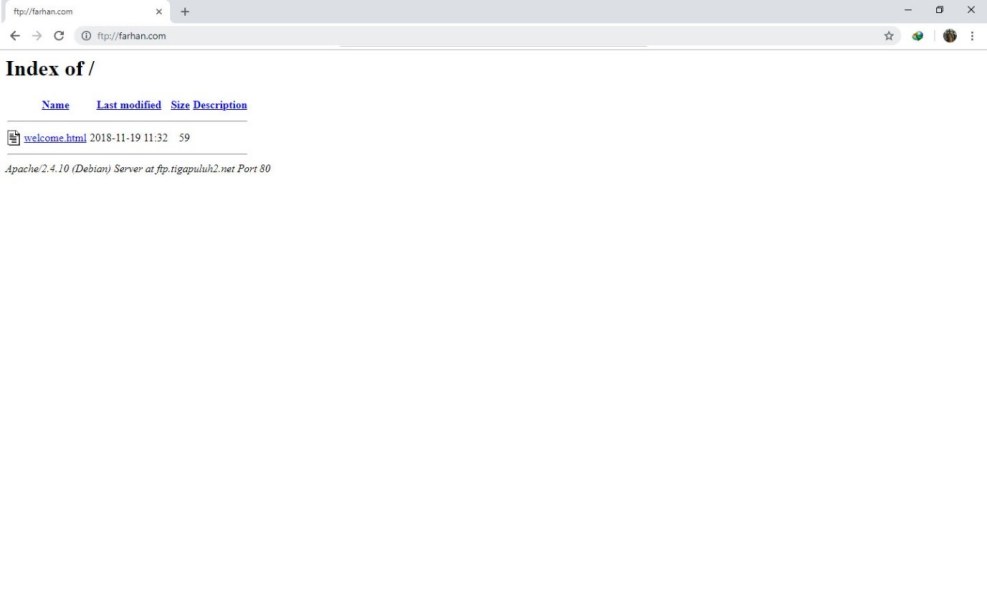Click the forward navigation arrow

click(x=37, y=36)
